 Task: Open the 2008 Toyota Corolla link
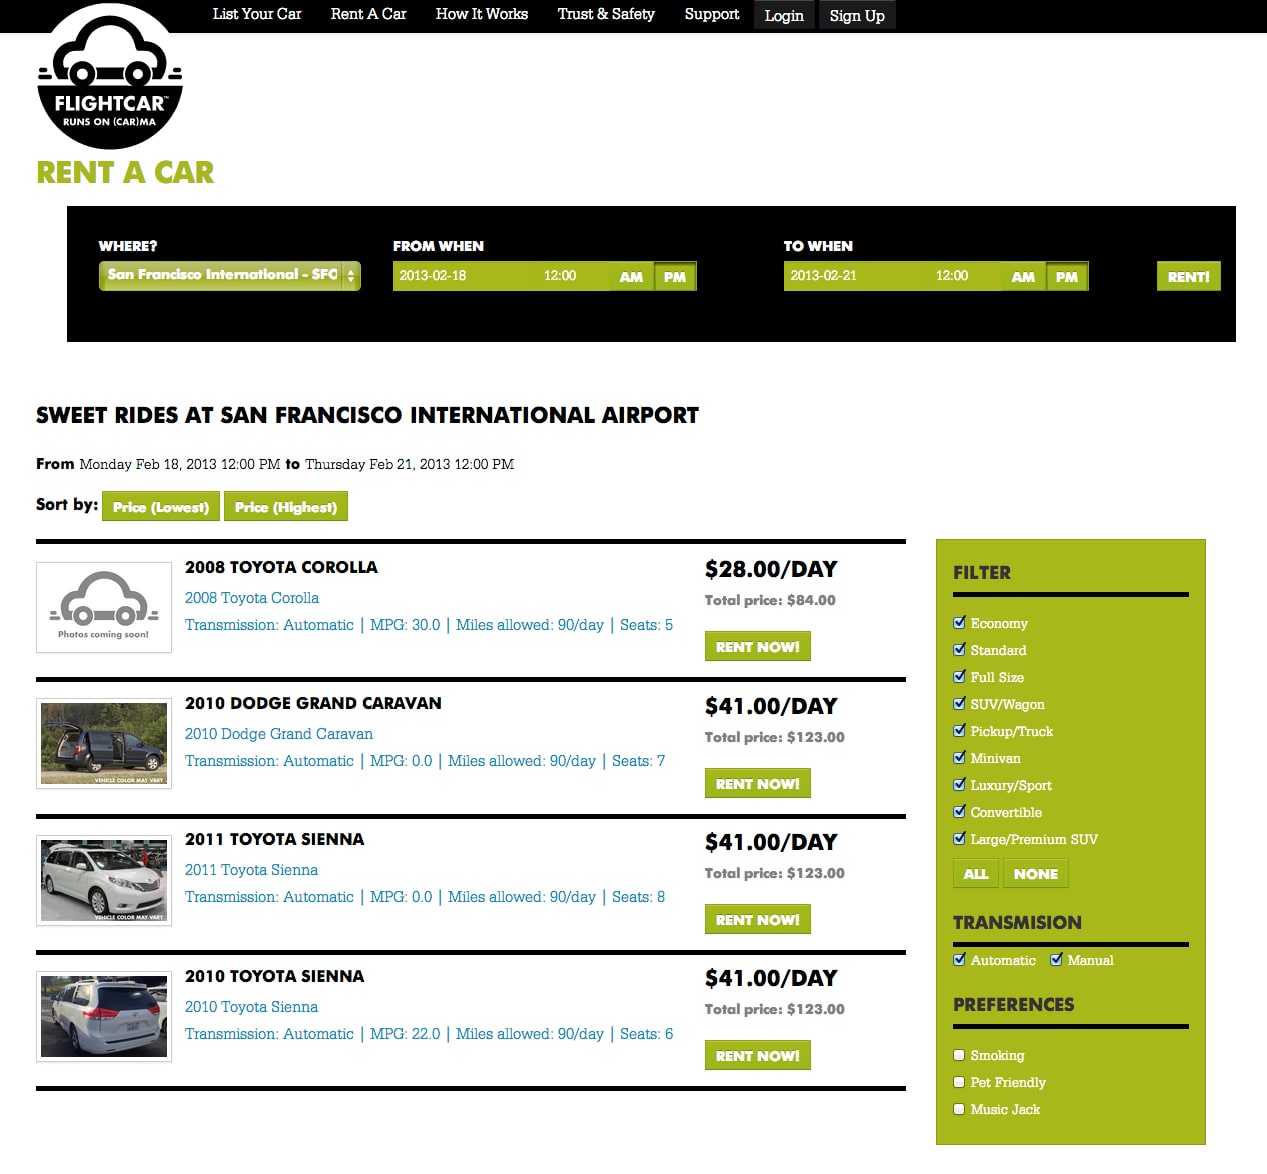[252, 598]
